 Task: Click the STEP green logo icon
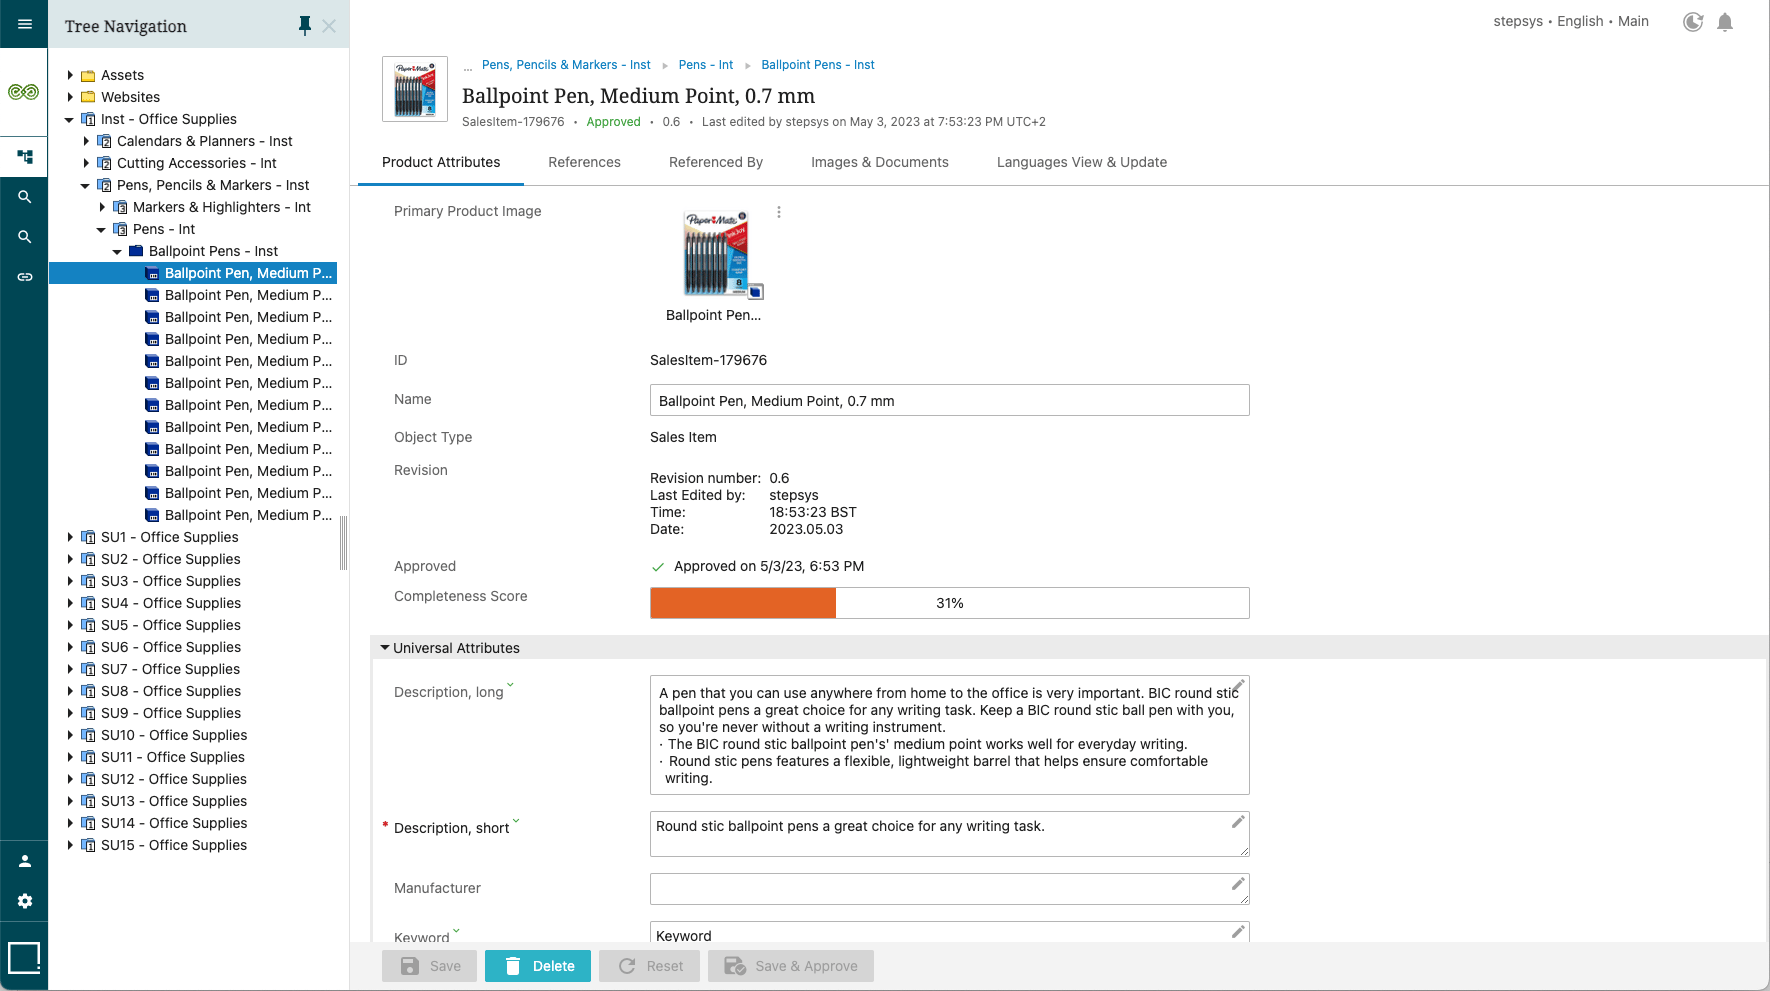click(24, 92)
